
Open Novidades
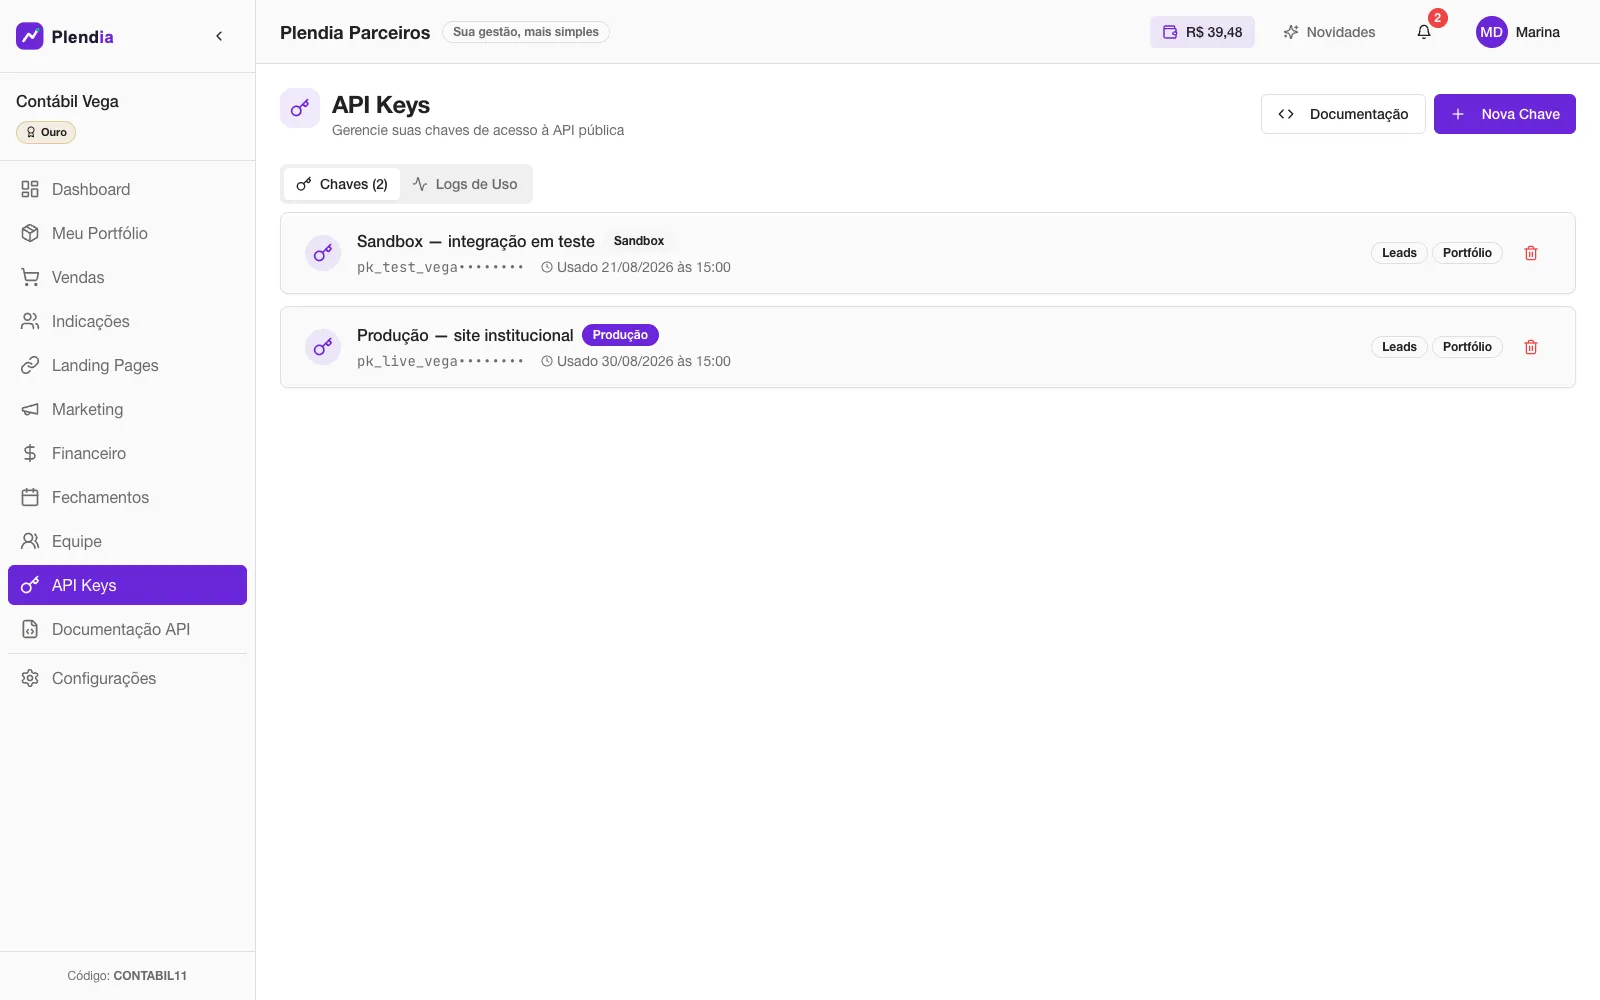click(x=1329, y=32)
